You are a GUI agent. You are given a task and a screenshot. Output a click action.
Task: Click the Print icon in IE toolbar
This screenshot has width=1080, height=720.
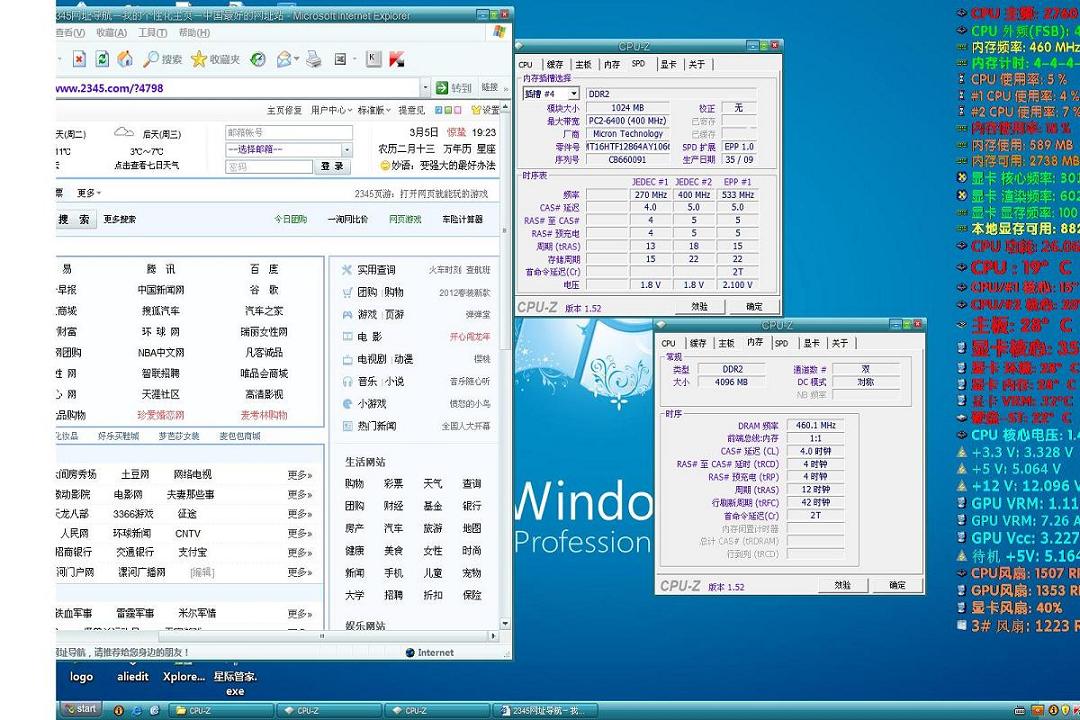[x=313, y=59]
